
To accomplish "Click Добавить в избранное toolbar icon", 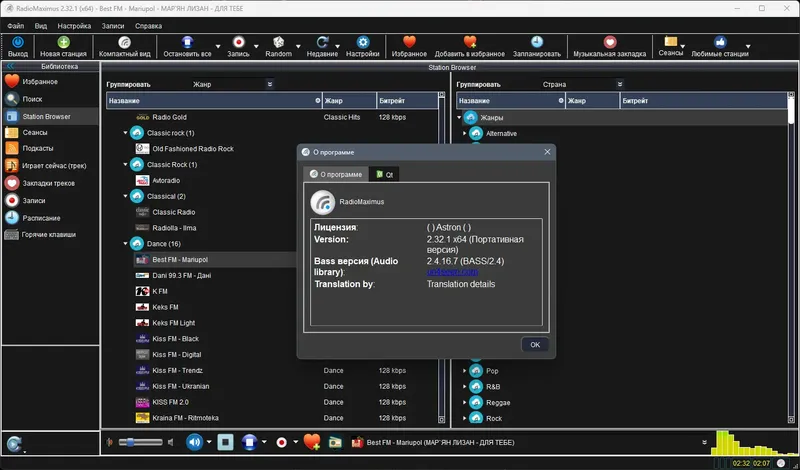I will pos(470,42).
